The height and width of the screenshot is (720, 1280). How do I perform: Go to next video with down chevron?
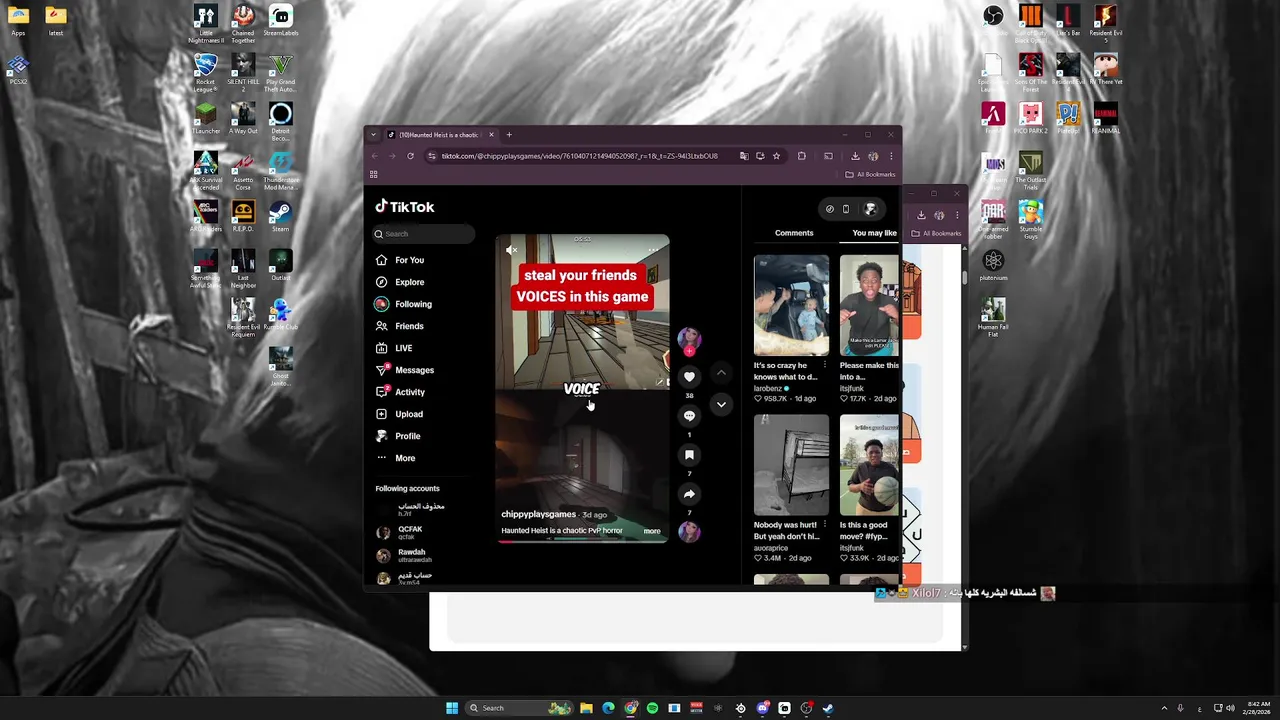721,404
